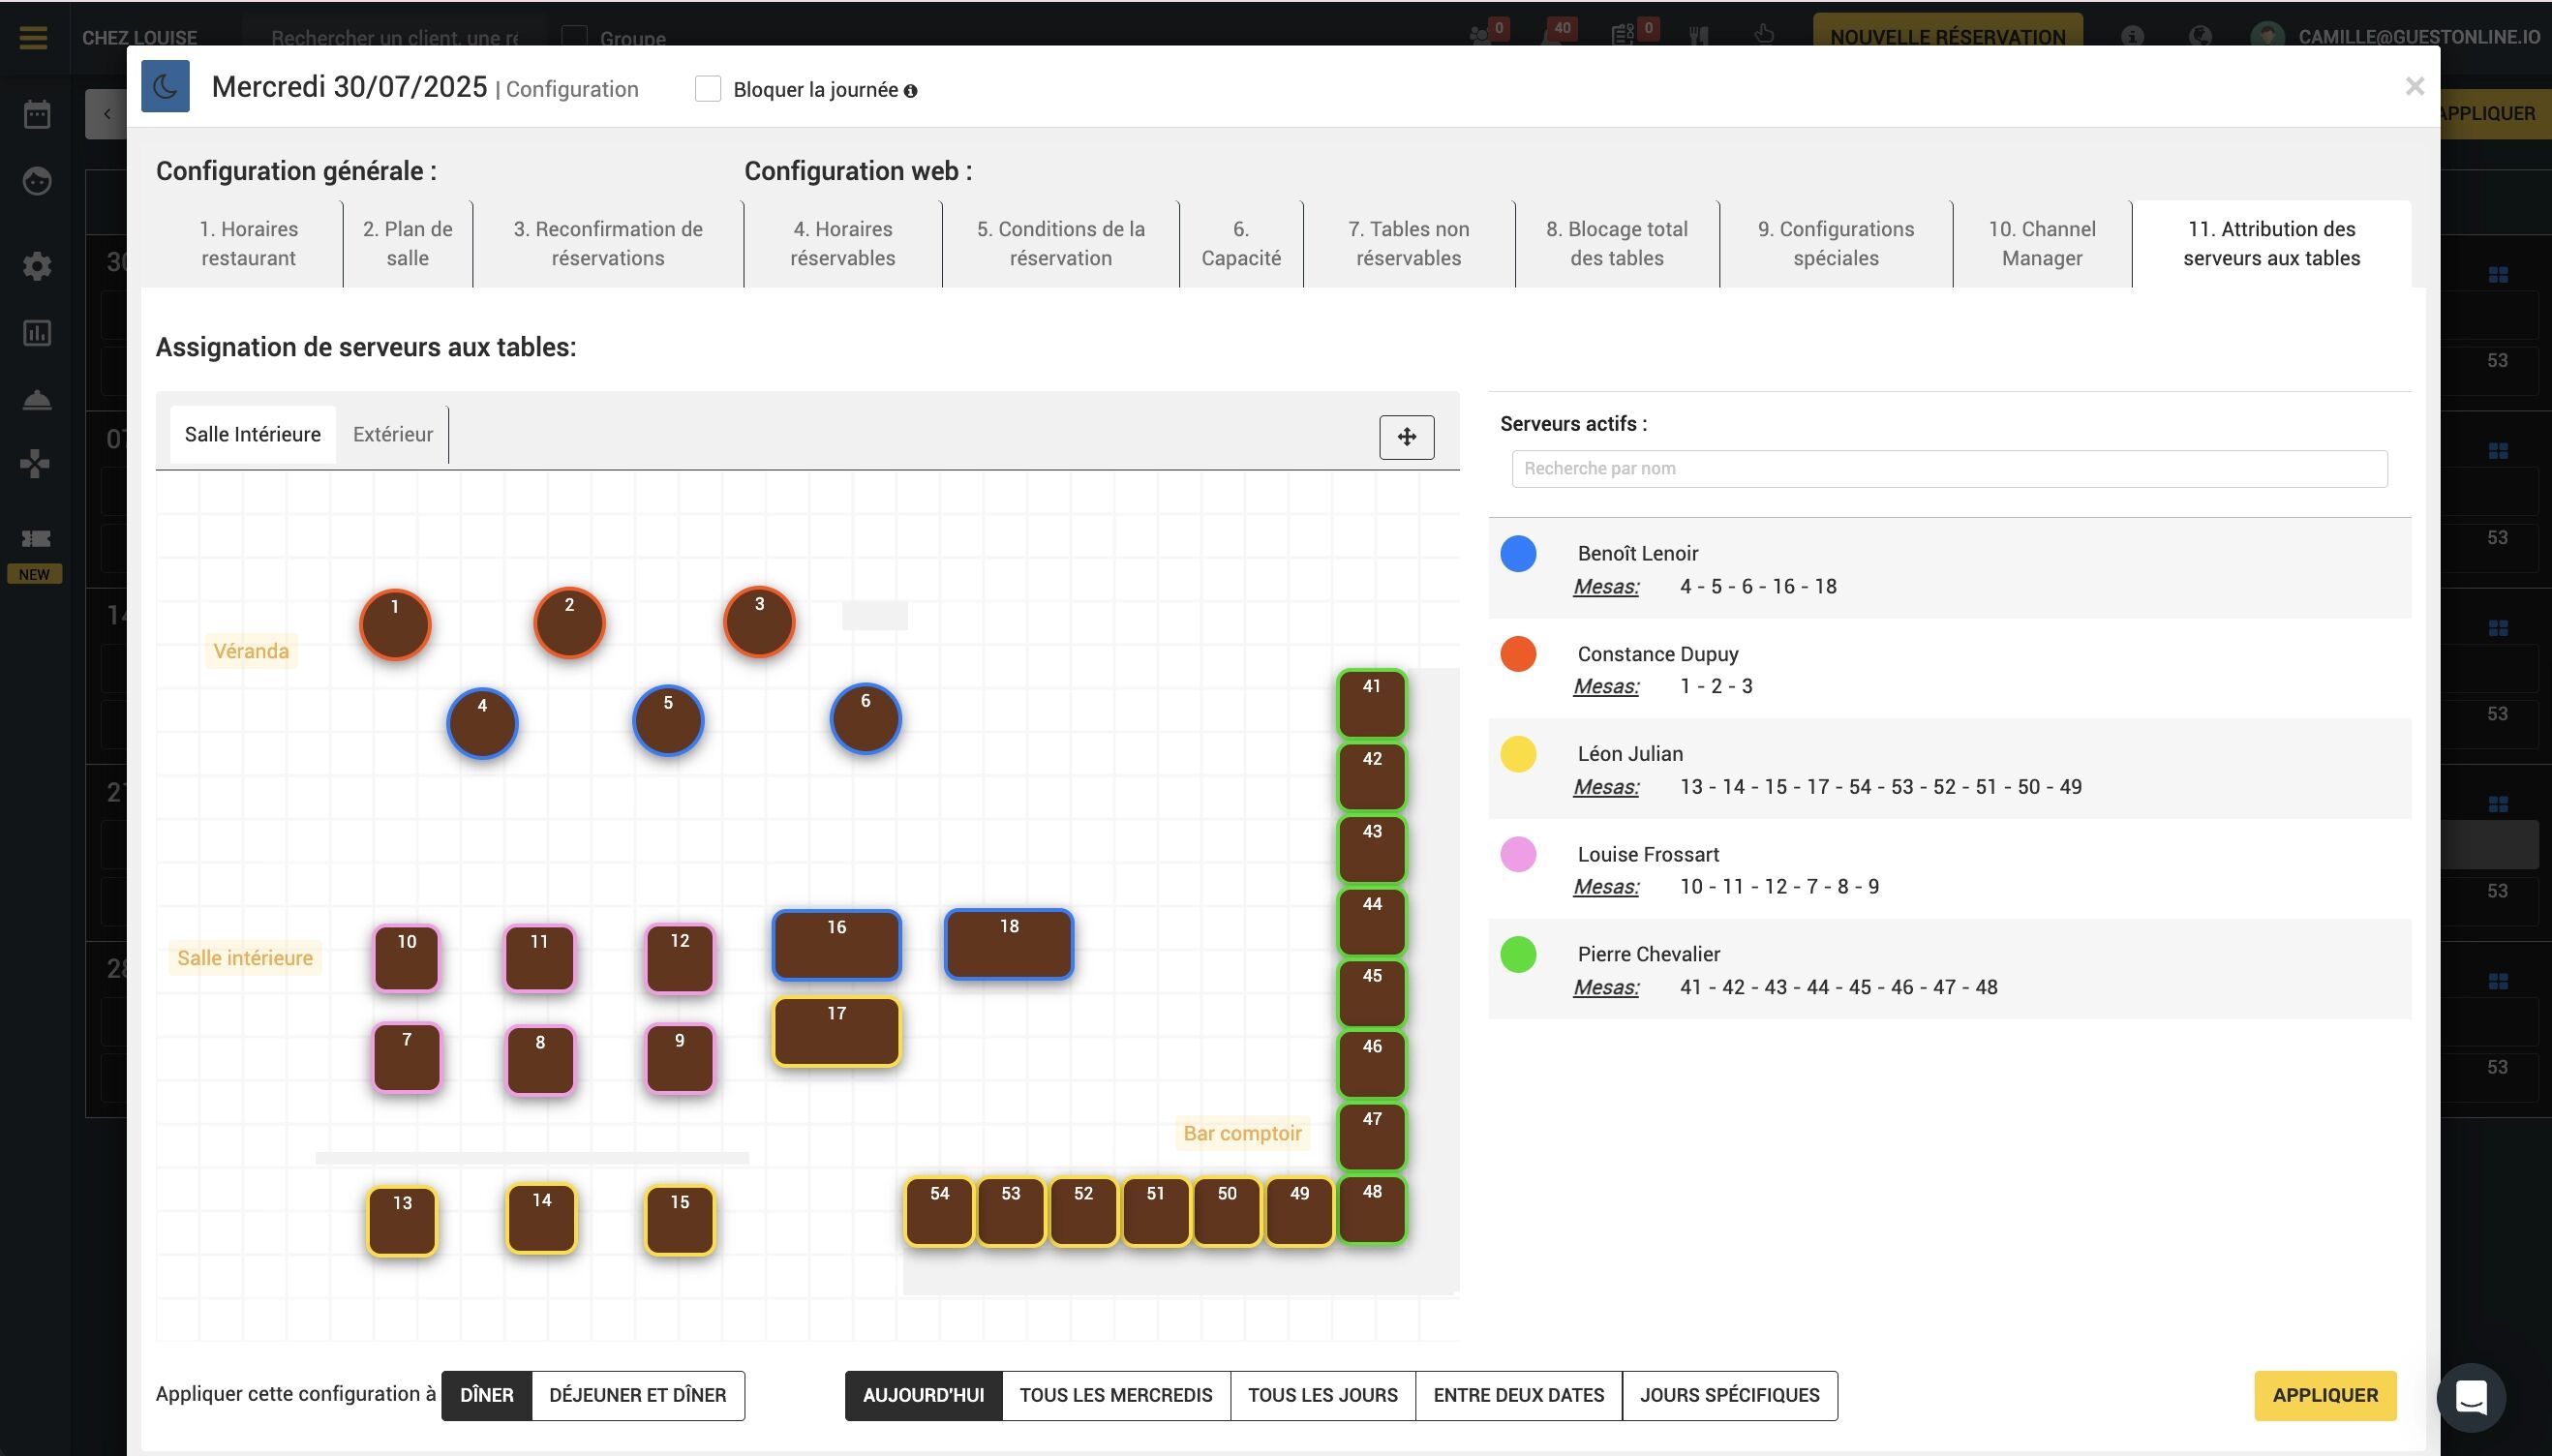Click the info icon beside Bloquer la journée

pyautogui.click(x=910, y=91)
